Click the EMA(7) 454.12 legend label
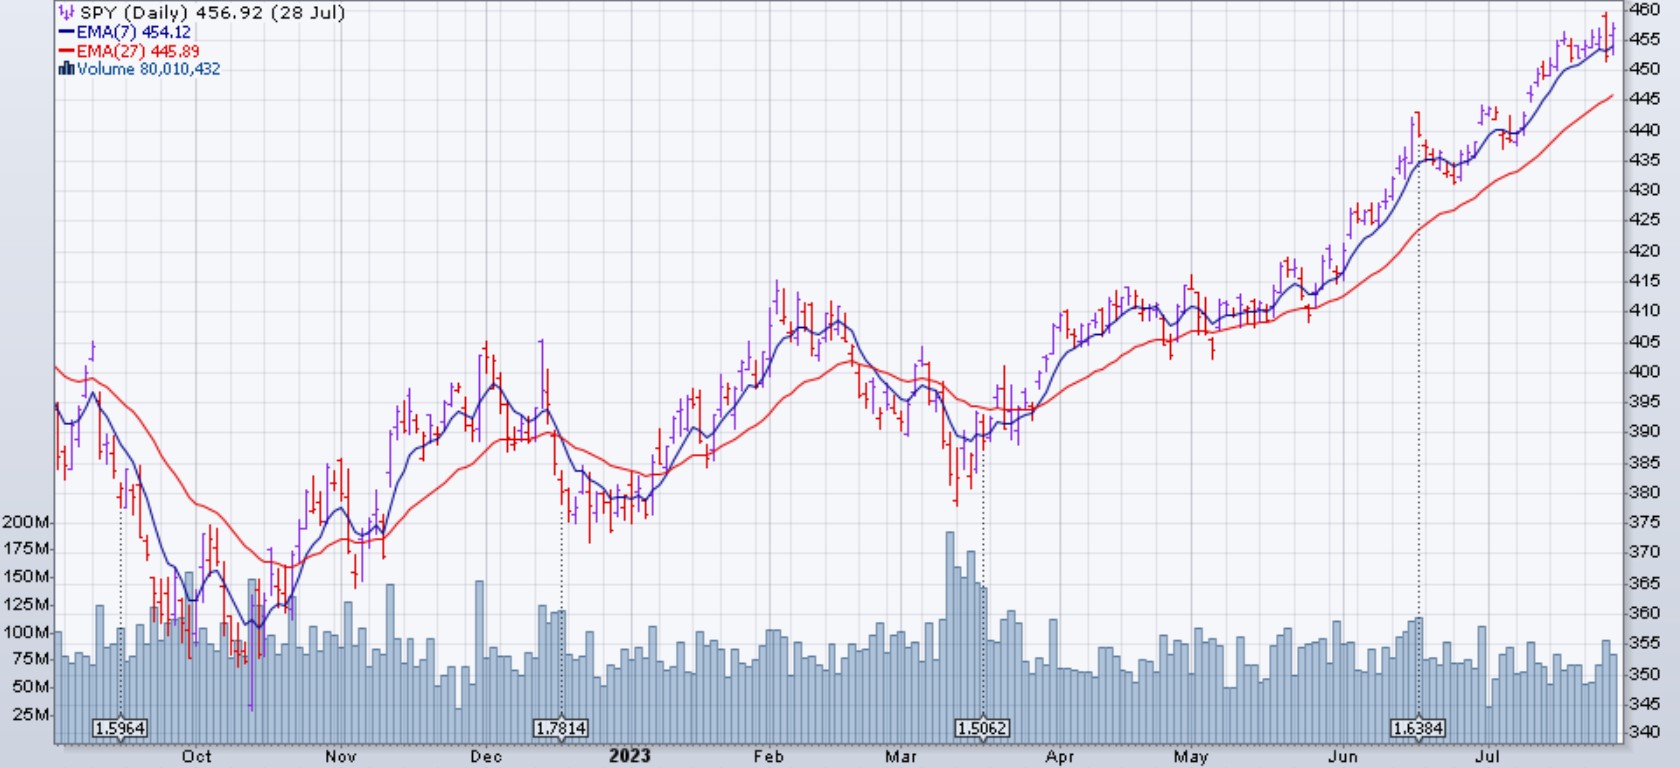Screen dimensions: 1680x768 133,32
